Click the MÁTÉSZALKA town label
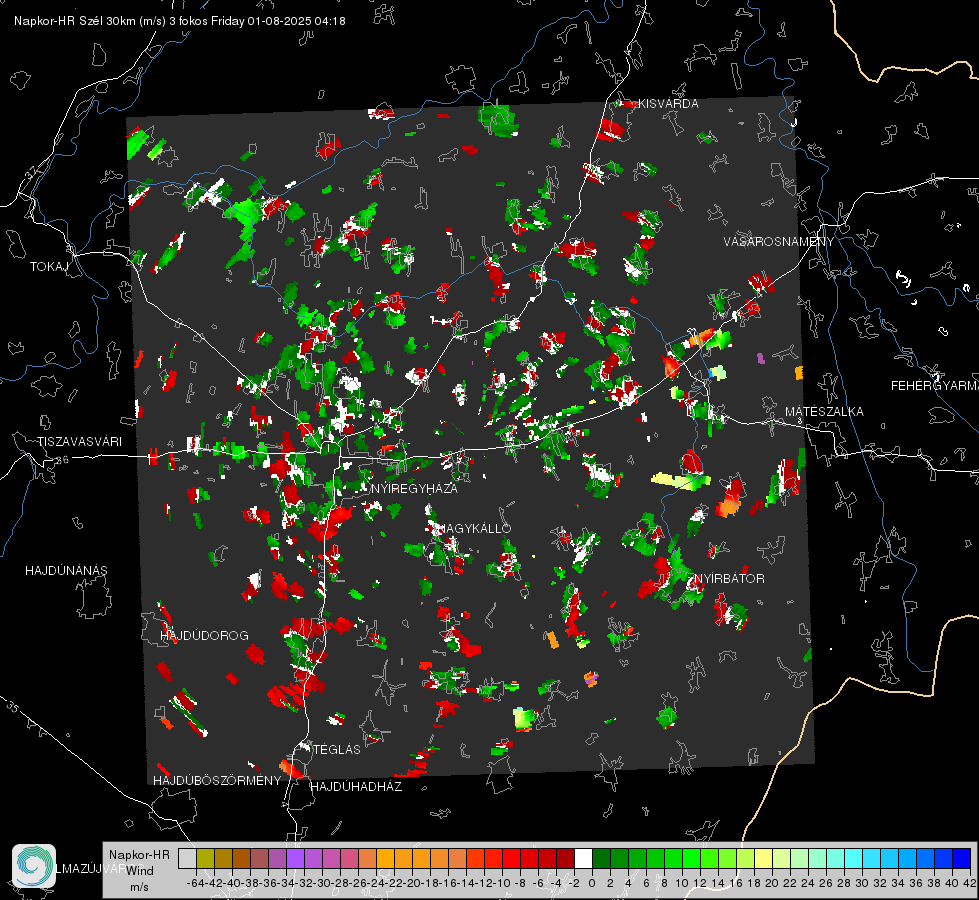Viewport: 979px width, 900px height. (824, 412)
